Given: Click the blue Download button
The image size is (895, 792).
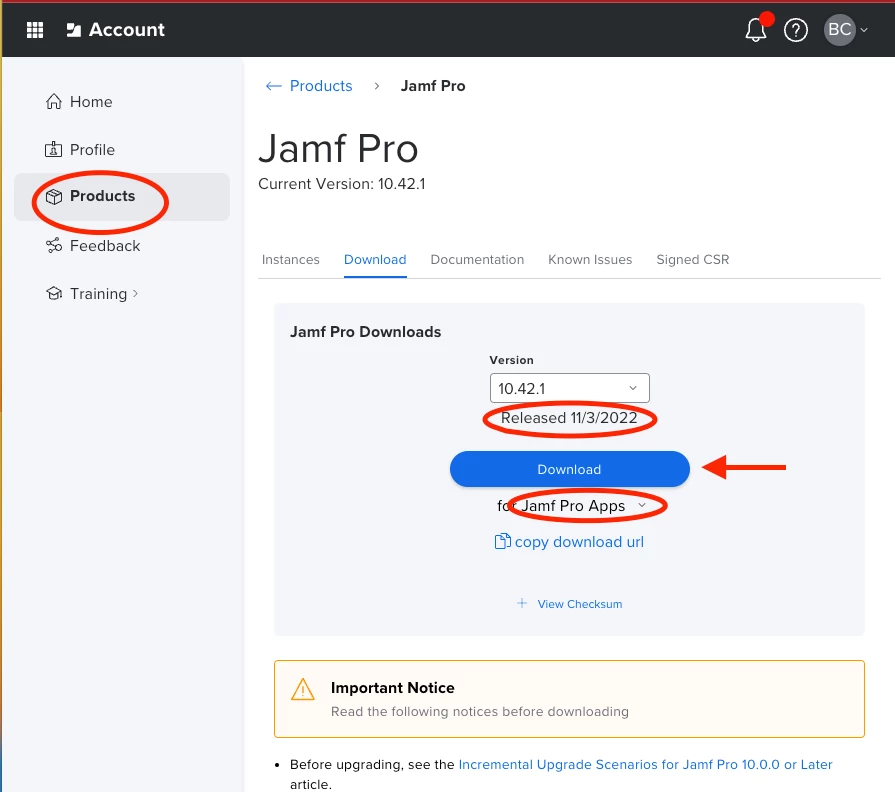Looking at the screenshot, I should (570, 469).
